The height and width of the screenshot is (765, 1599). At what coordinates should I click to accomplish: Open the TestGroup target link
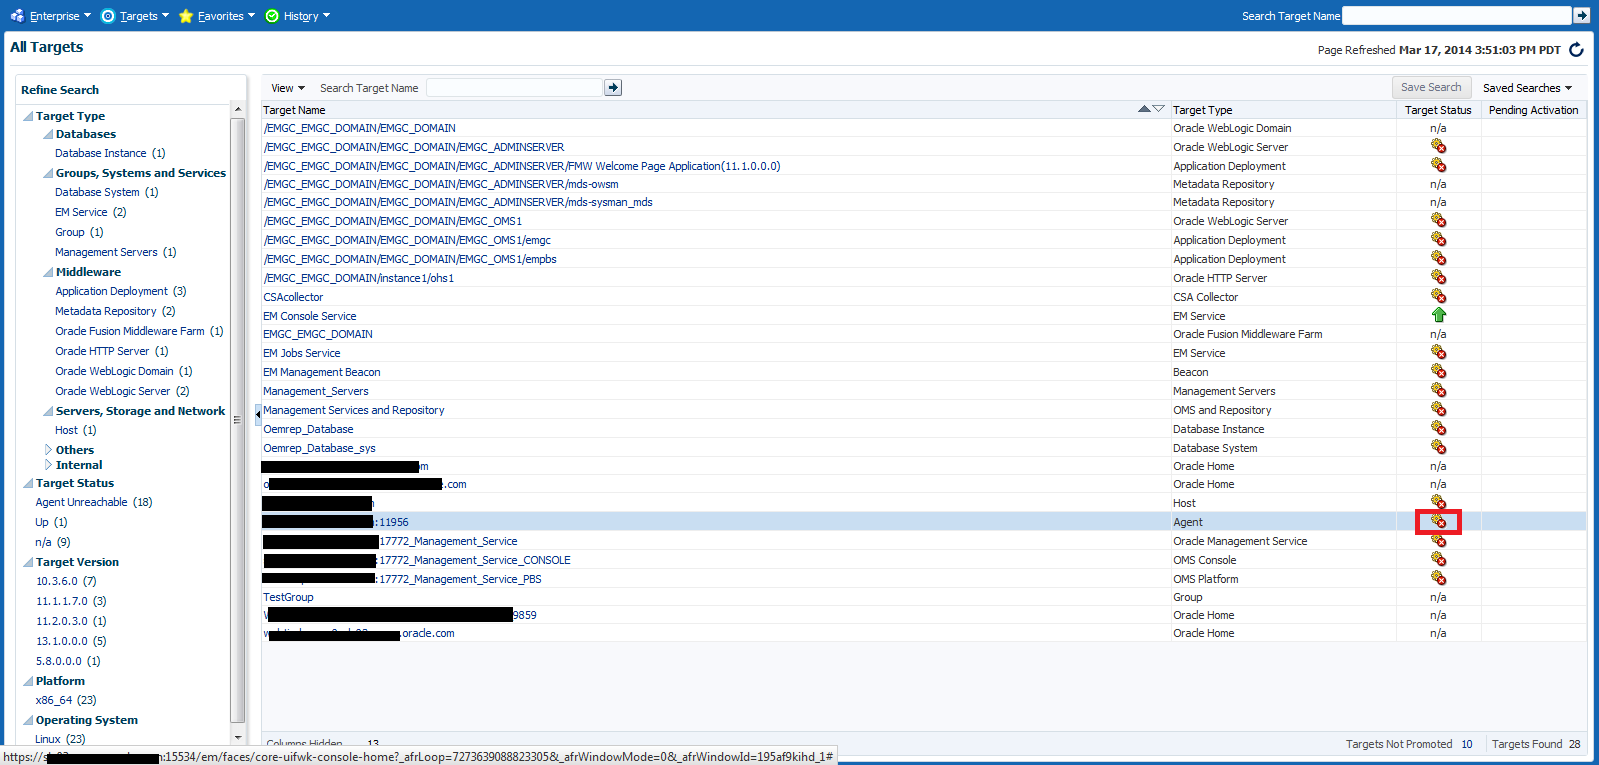(x=288, y=597)
